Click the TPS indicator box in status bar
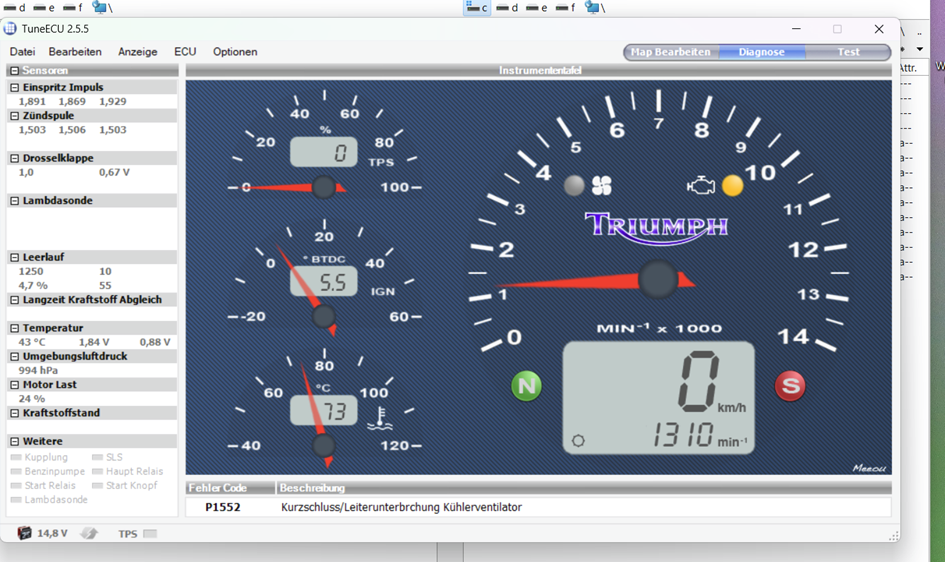The image size is (945, 562). [x=150, y=534]
